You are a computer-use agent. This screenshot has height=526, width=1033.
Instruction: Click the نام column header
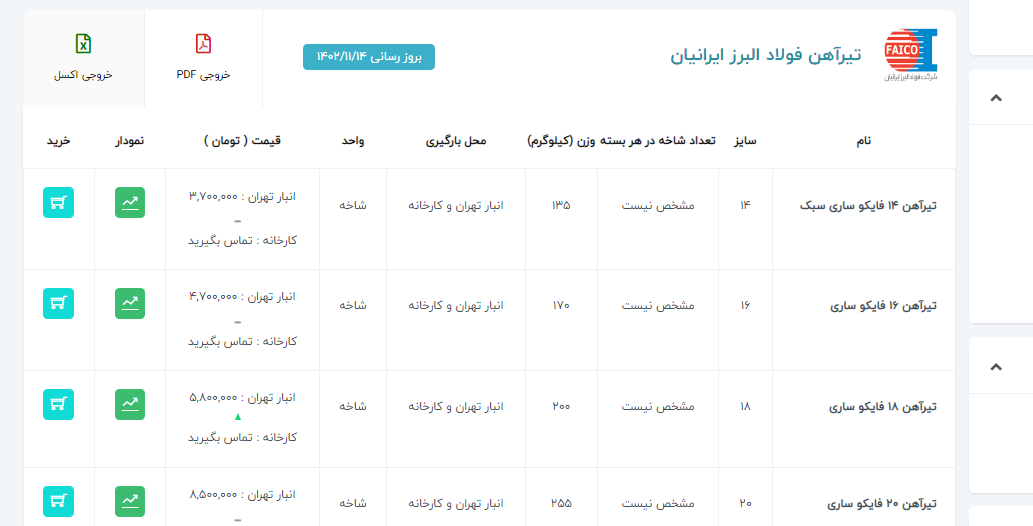point(864,141)
